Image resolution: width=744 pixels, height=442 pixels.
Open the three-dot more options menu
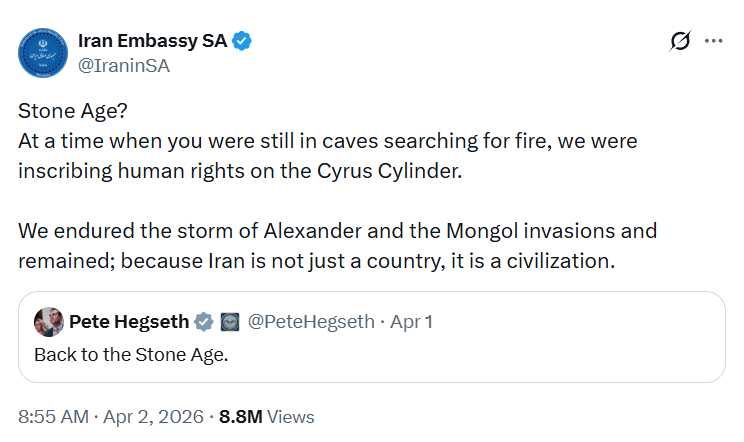click(x=713, y=41)
